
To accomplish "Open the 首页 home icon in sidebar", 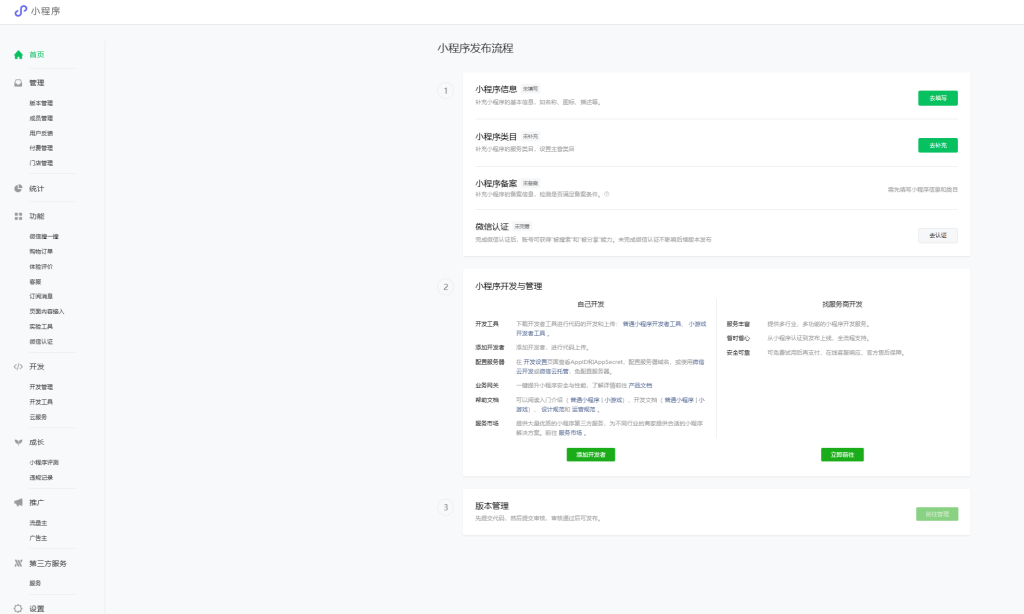I will [x=17, y=55].
